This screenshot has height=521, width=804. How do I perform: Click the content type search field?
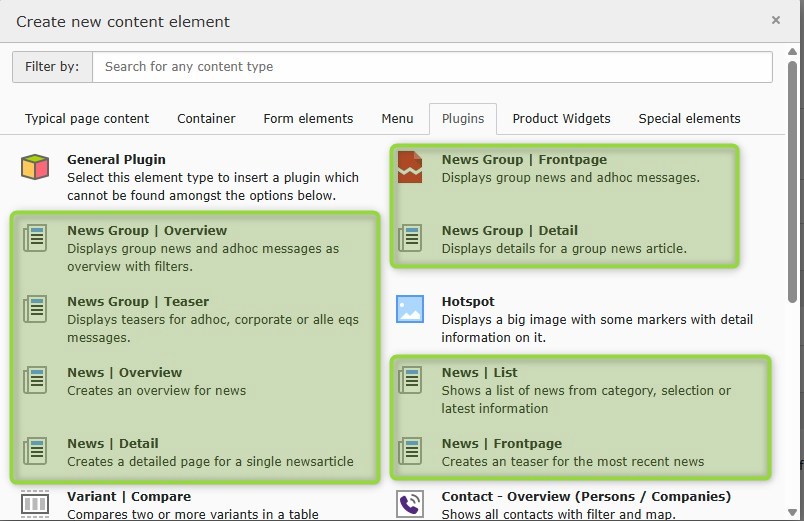[x=432, y=67]
